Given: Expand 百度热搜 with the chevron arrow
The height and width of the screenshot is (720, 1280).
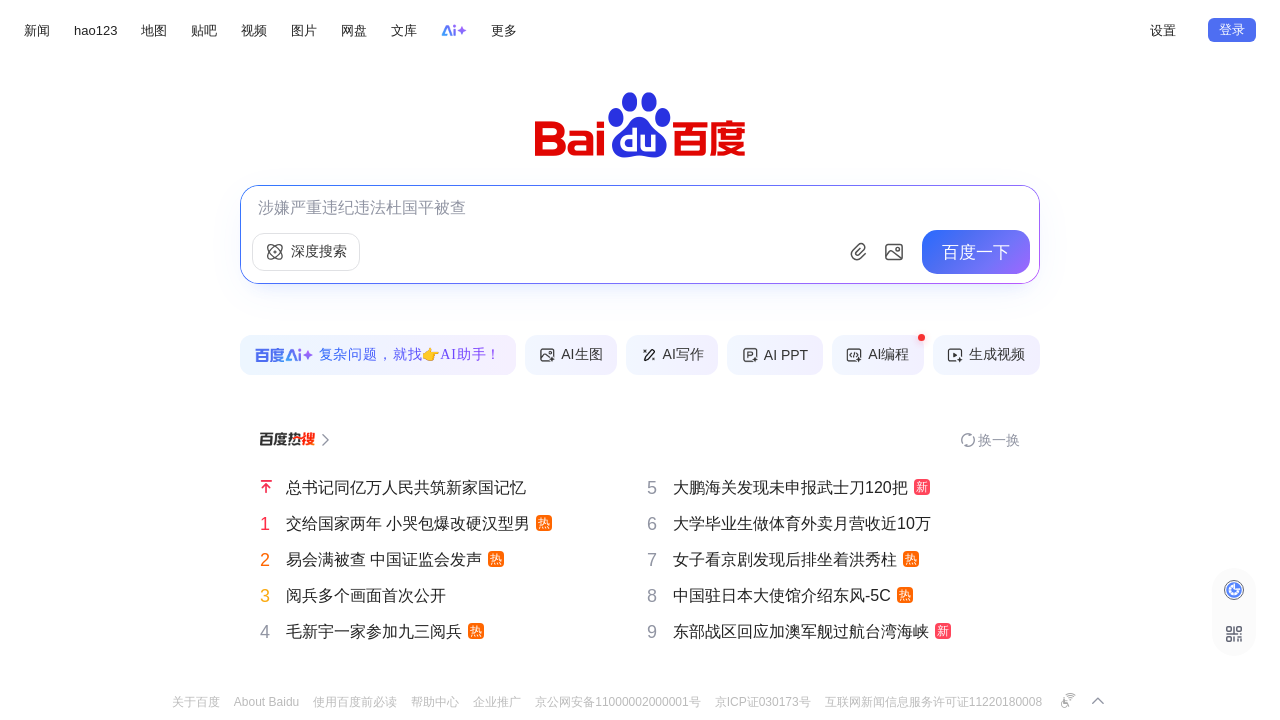Looking at the screenshot, I should pos(325,440).
